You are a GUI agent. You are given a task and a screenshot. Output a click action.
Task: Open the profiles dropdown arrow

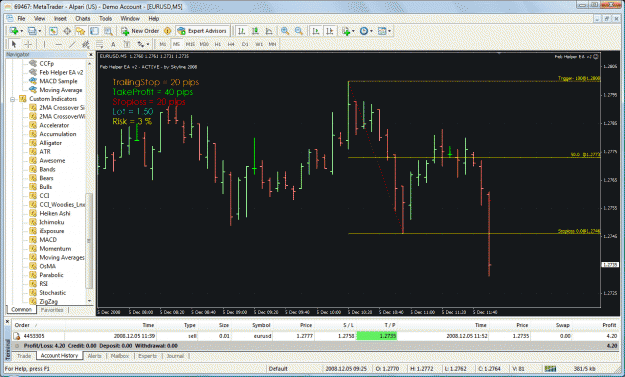coord(39,31)
